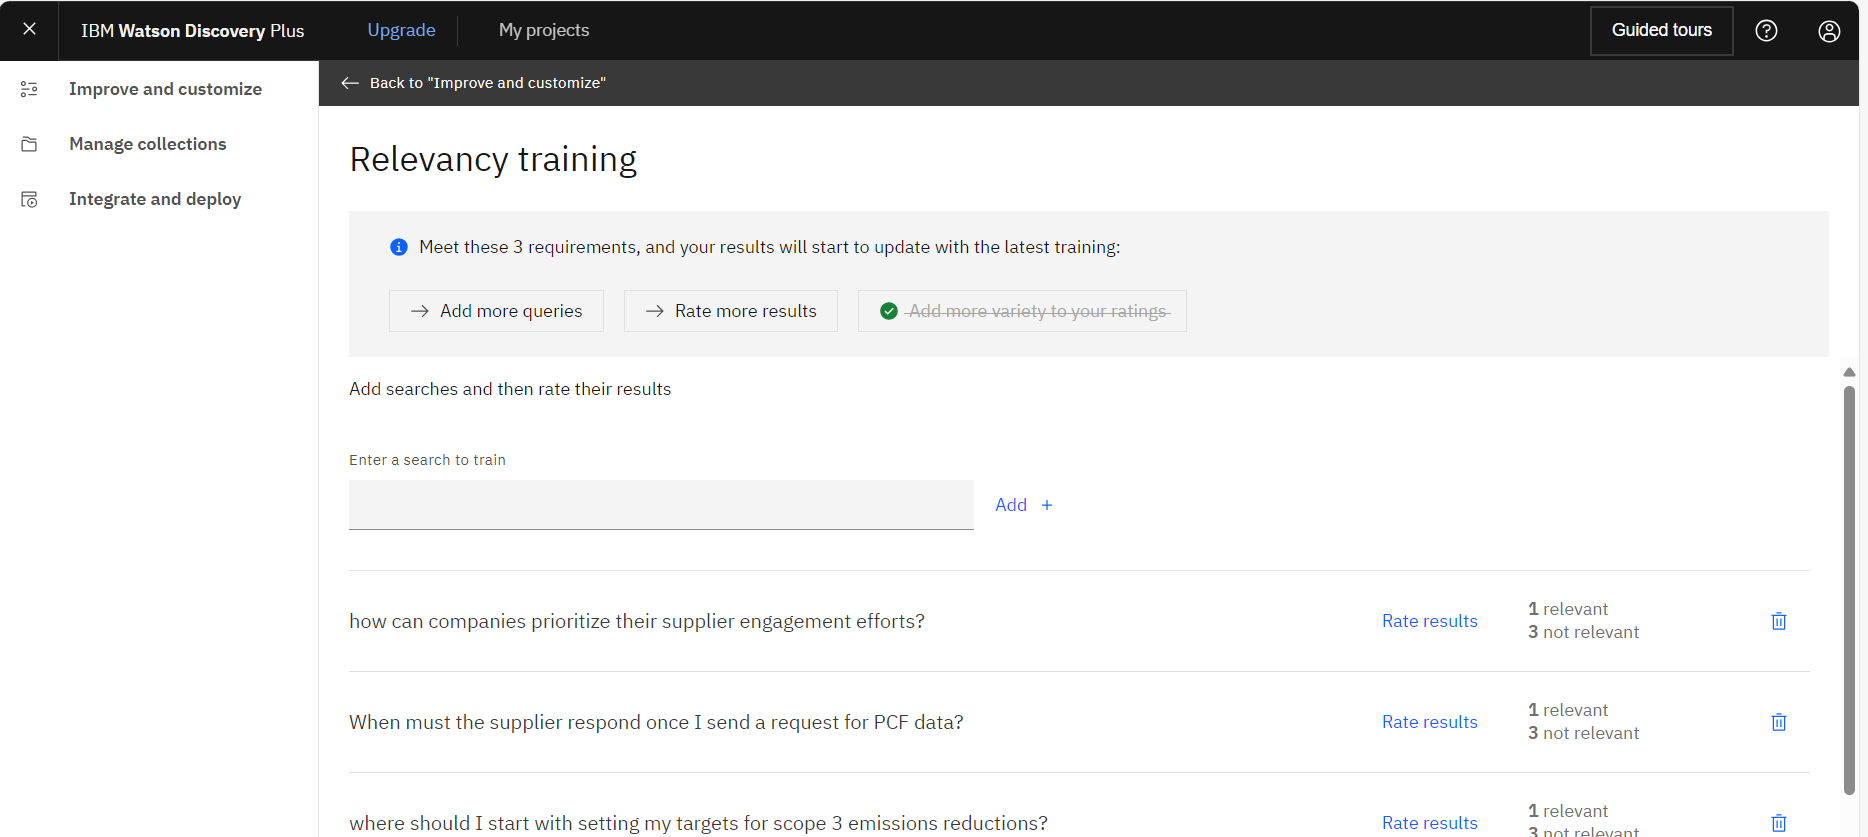Click the Integrate and deploy icon

point(29,199)
